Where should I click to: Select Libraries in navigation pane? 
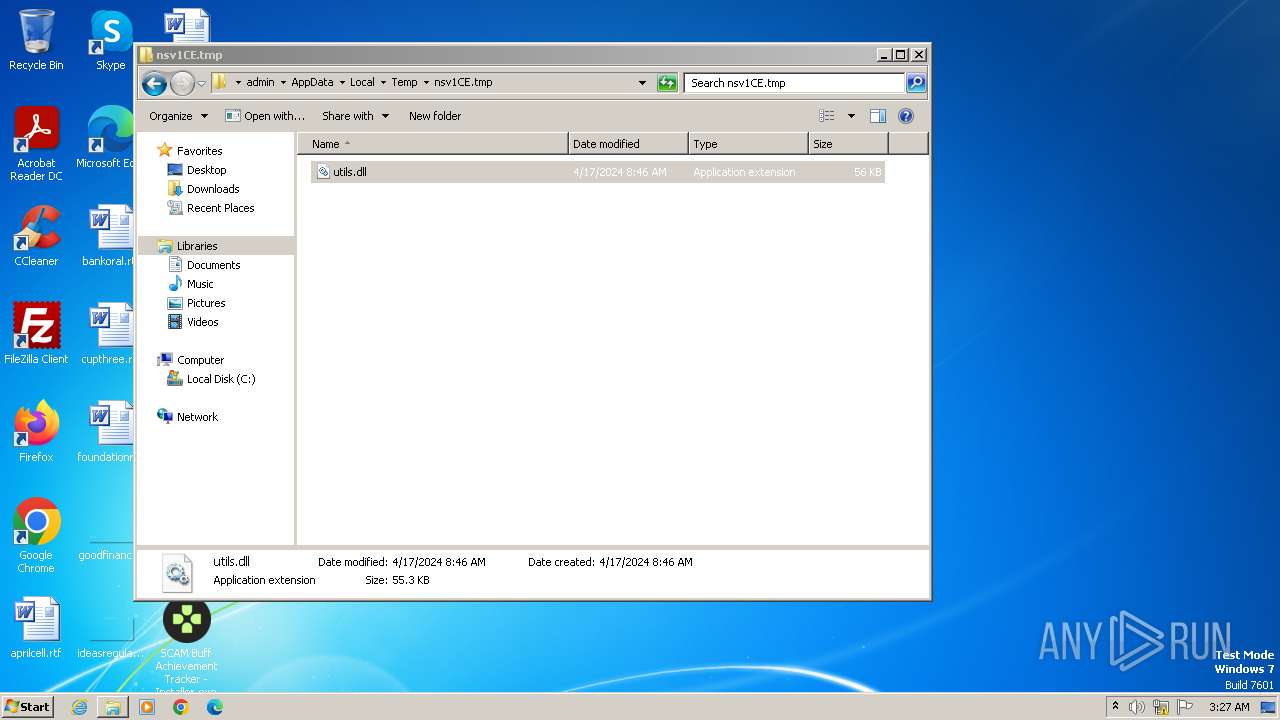point(197,246)
